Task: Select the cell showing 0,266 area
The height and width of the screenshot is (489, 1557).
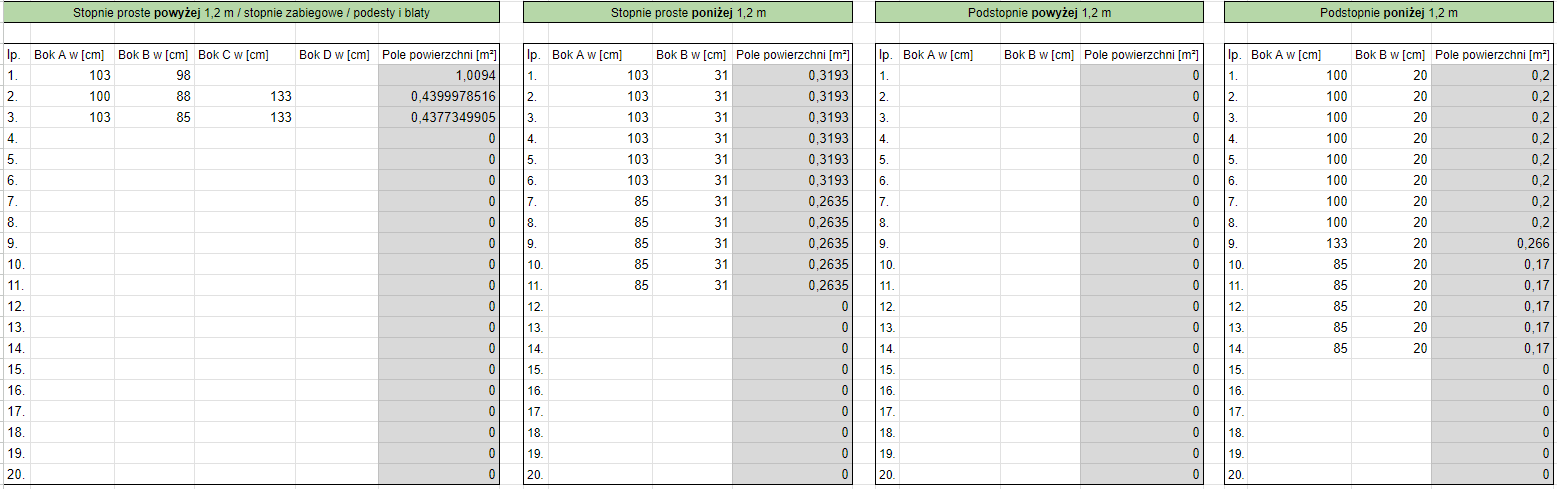Action: point(1491,244)
